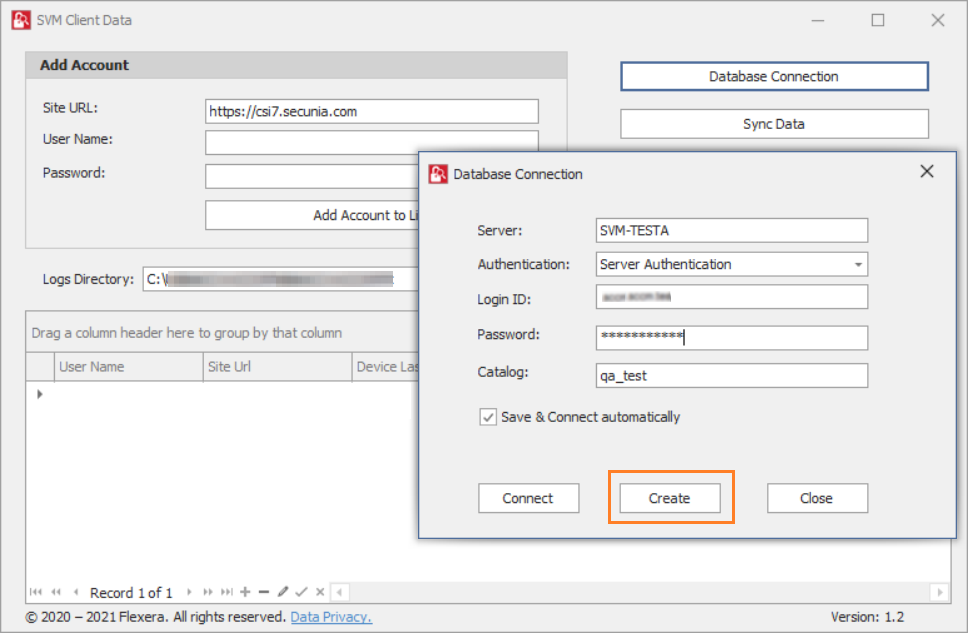The width and height of the screenshot is (968, 633).
Task: Toggle Save & Connect automatically checkbox
Action: pyautogui.click(x=488, y=417)
